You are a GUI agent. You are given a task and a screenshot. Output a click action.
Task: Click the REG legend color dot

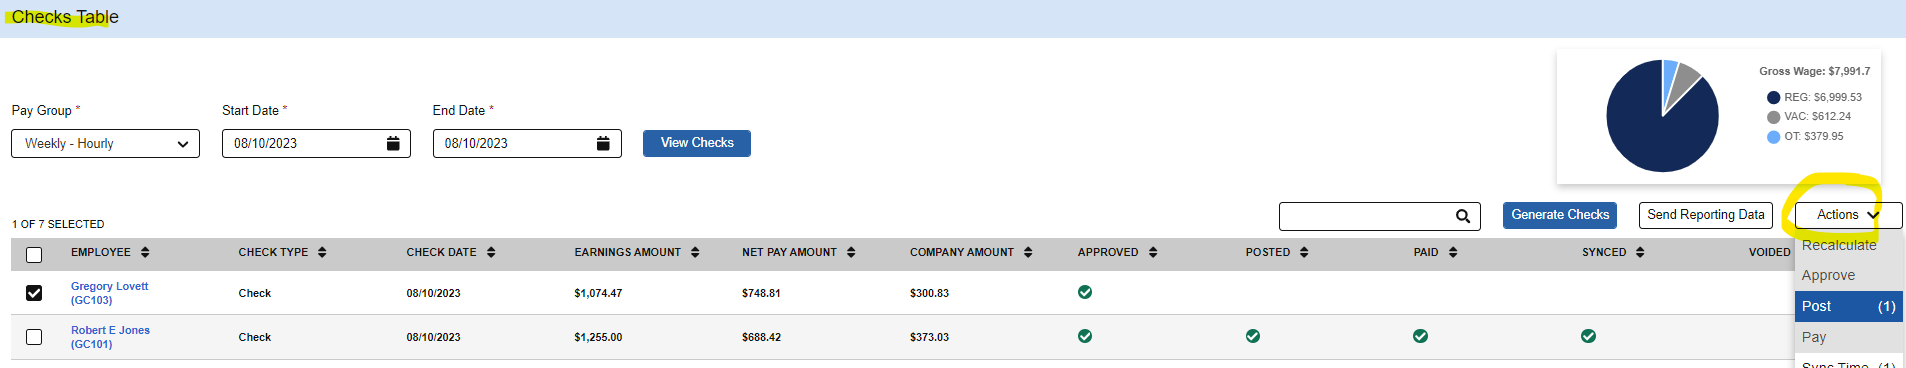[x=1773, y=98]
